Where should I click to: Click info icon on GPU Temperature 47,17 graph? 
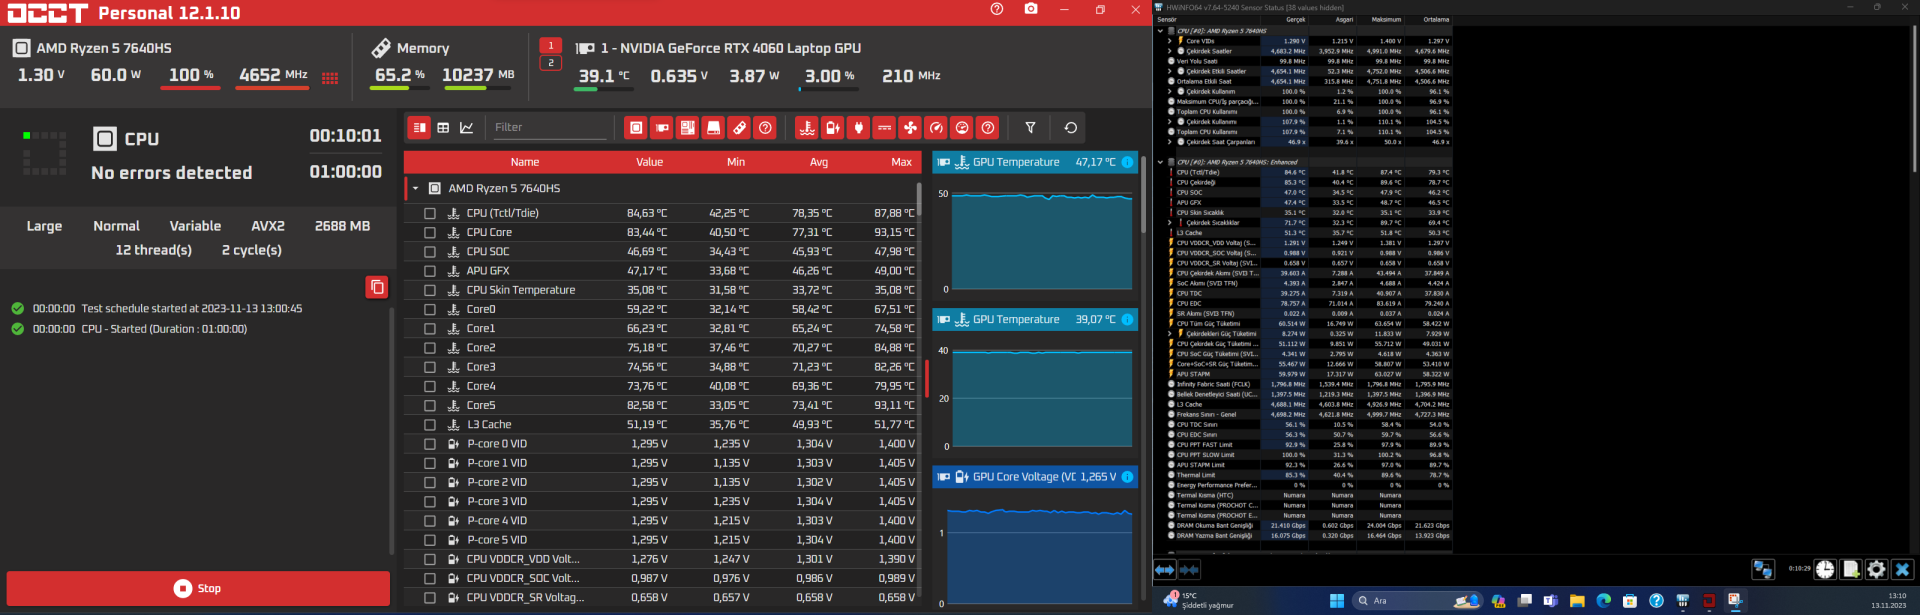(1128, 162)
